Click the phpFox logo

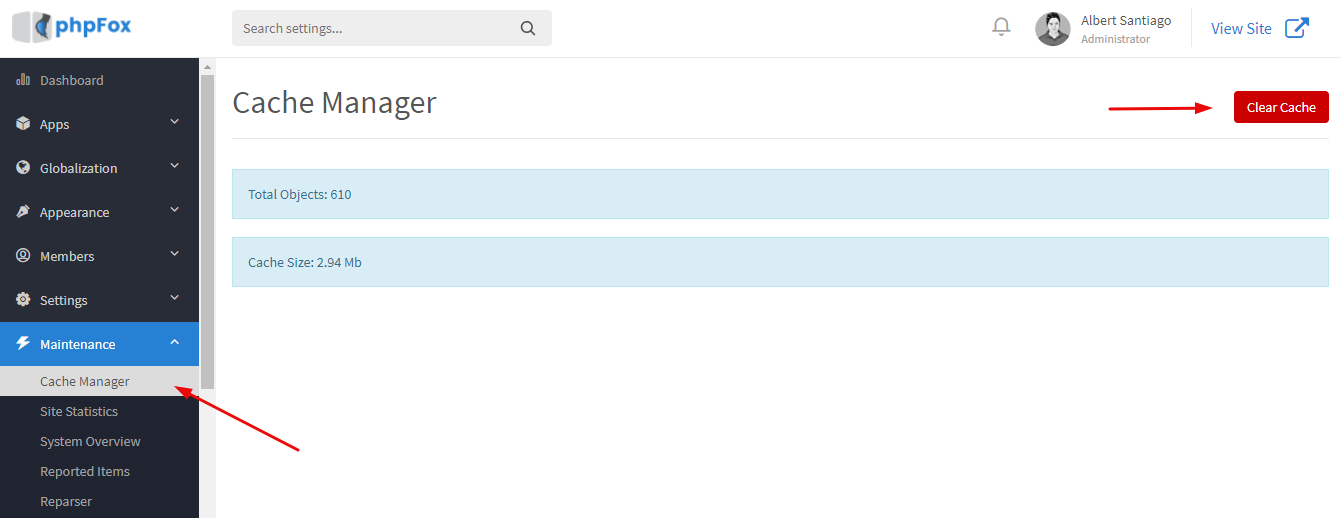click(72, 27)
